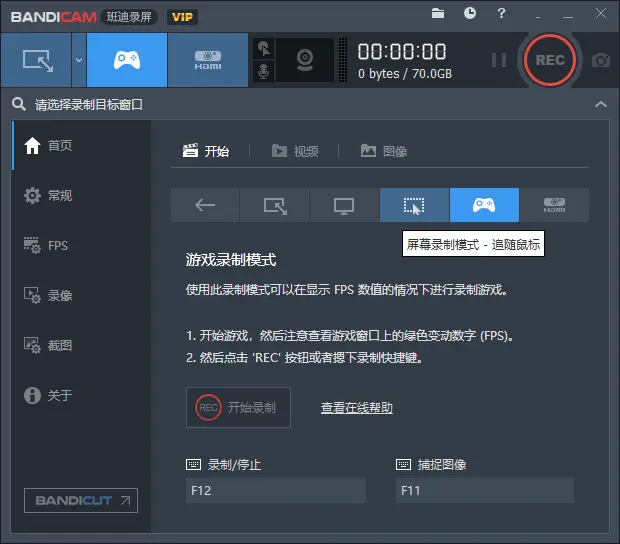This screenshot has width=620, height=544.
Task: Click the 请选择录制目标窗口 text bar
Action: [x=89, y=105]
